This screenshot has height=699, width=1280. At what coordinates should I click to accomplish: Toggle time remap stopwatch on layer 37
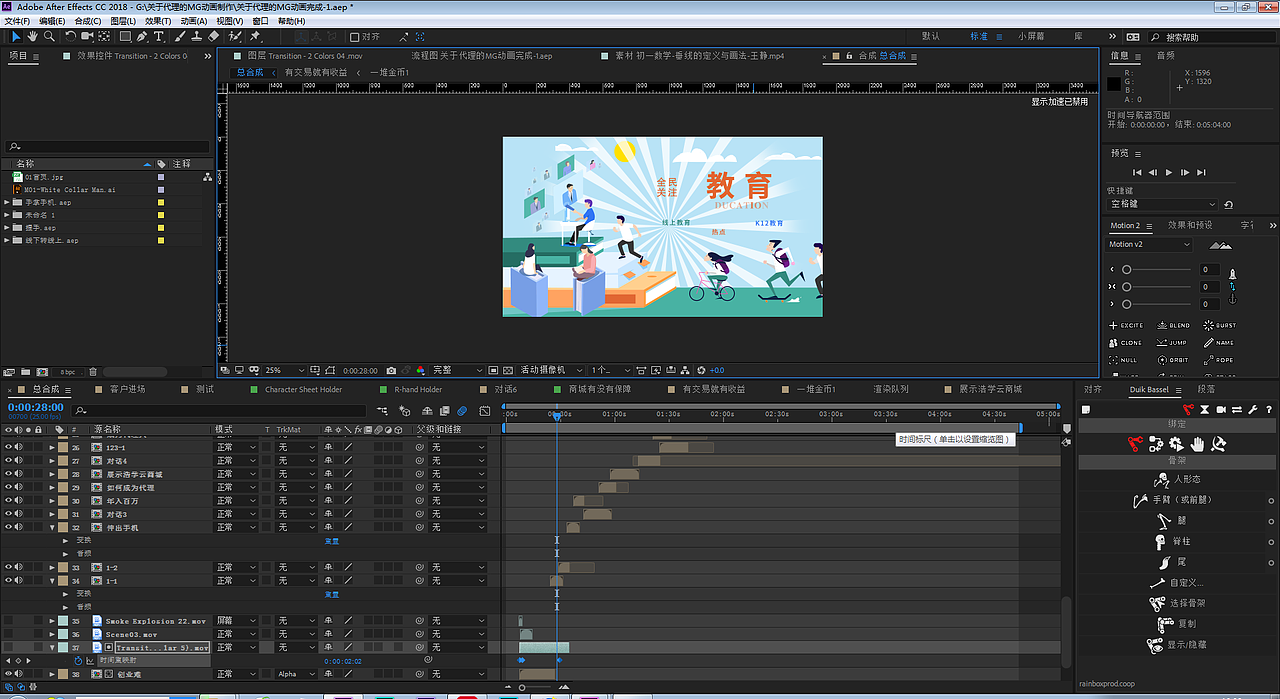[x=78, y=660]
